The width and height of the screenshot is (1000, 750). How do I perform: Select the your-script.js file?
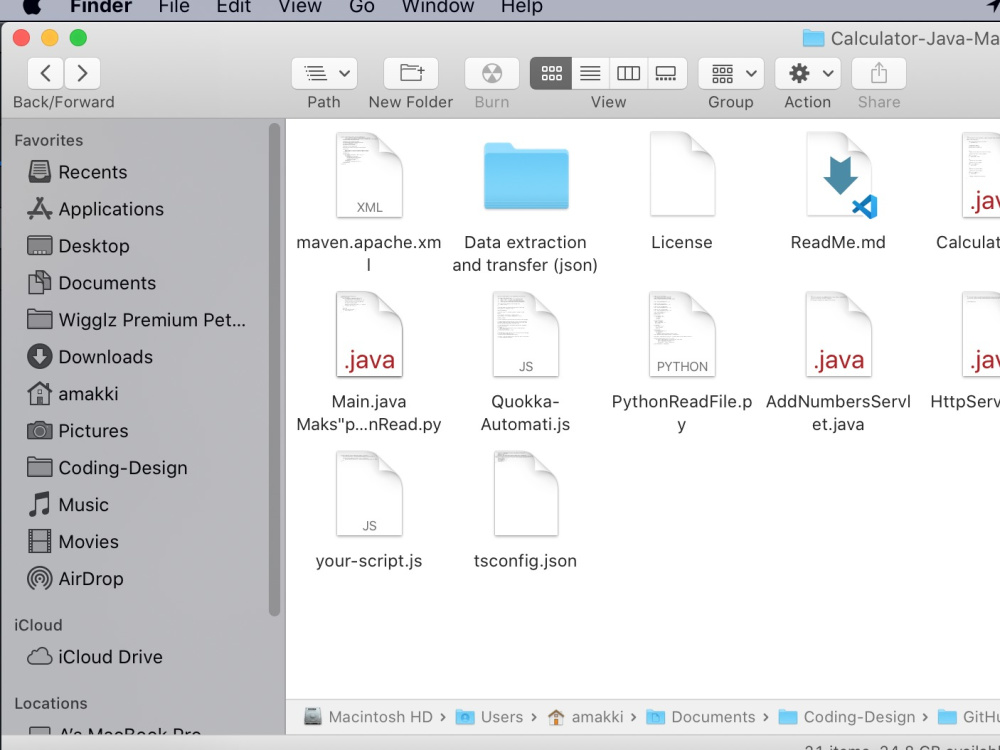369,494
